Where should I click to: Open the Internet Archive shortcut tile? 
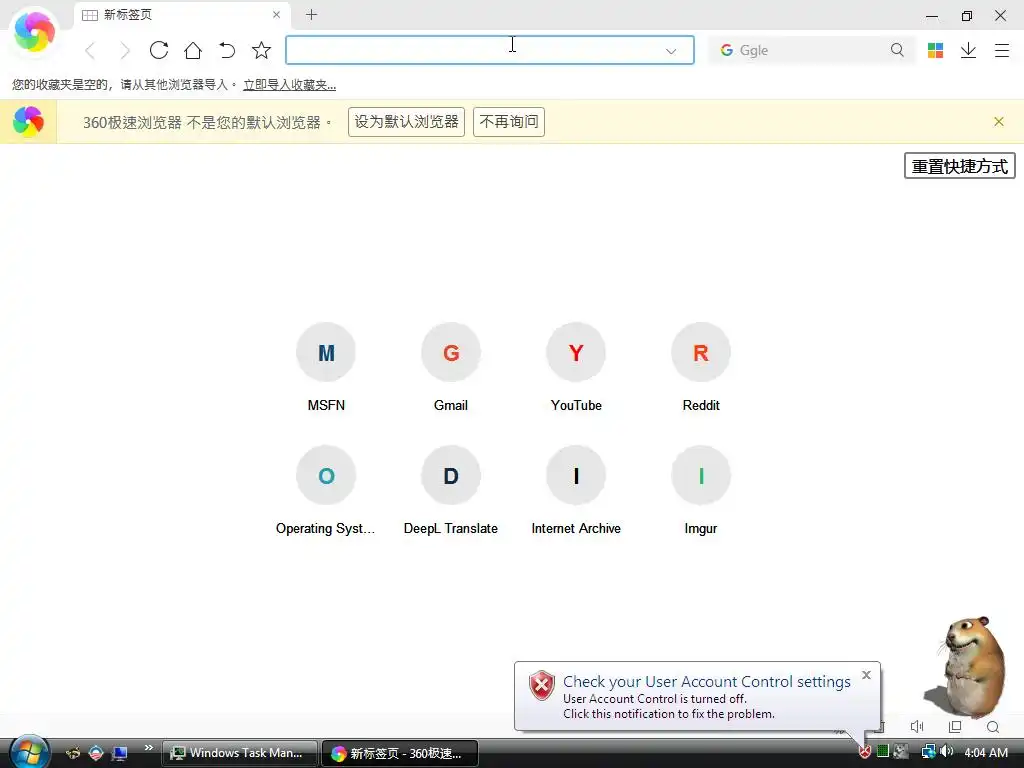pos(576,490)
